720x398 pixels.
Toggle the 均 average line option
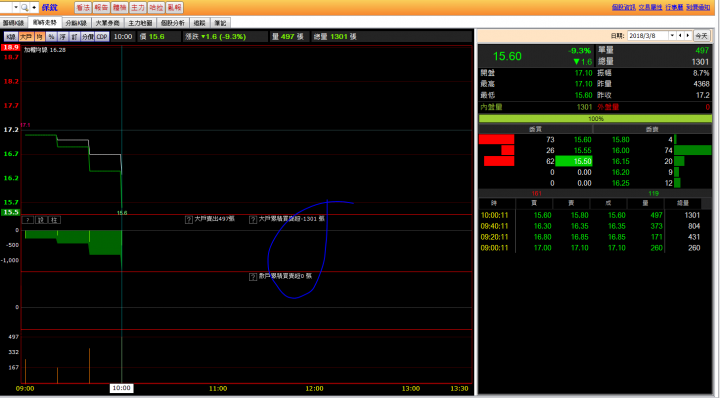pos(39,37)
